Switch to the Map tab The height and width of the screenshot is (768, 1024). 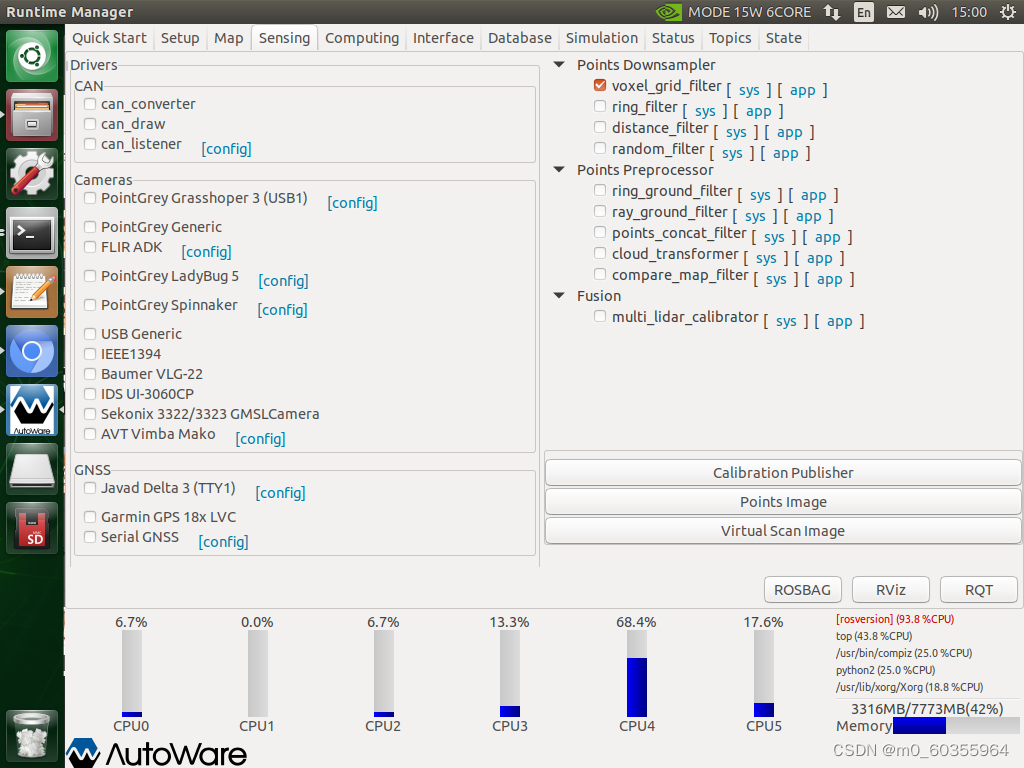coord(229,38)
